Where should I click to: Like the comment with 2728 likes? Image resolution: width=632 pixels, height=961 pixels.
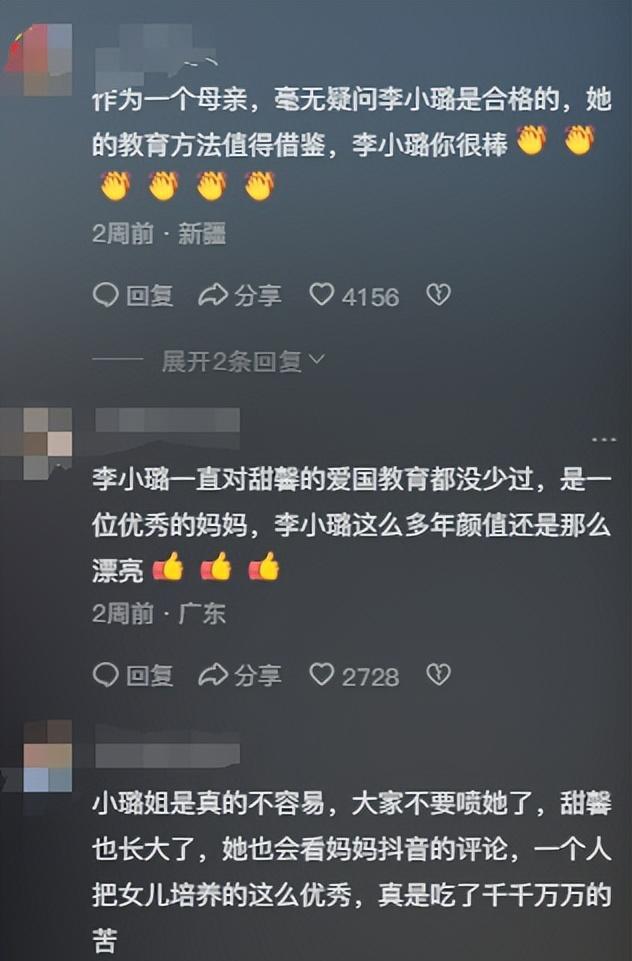[x=321, y=675]
